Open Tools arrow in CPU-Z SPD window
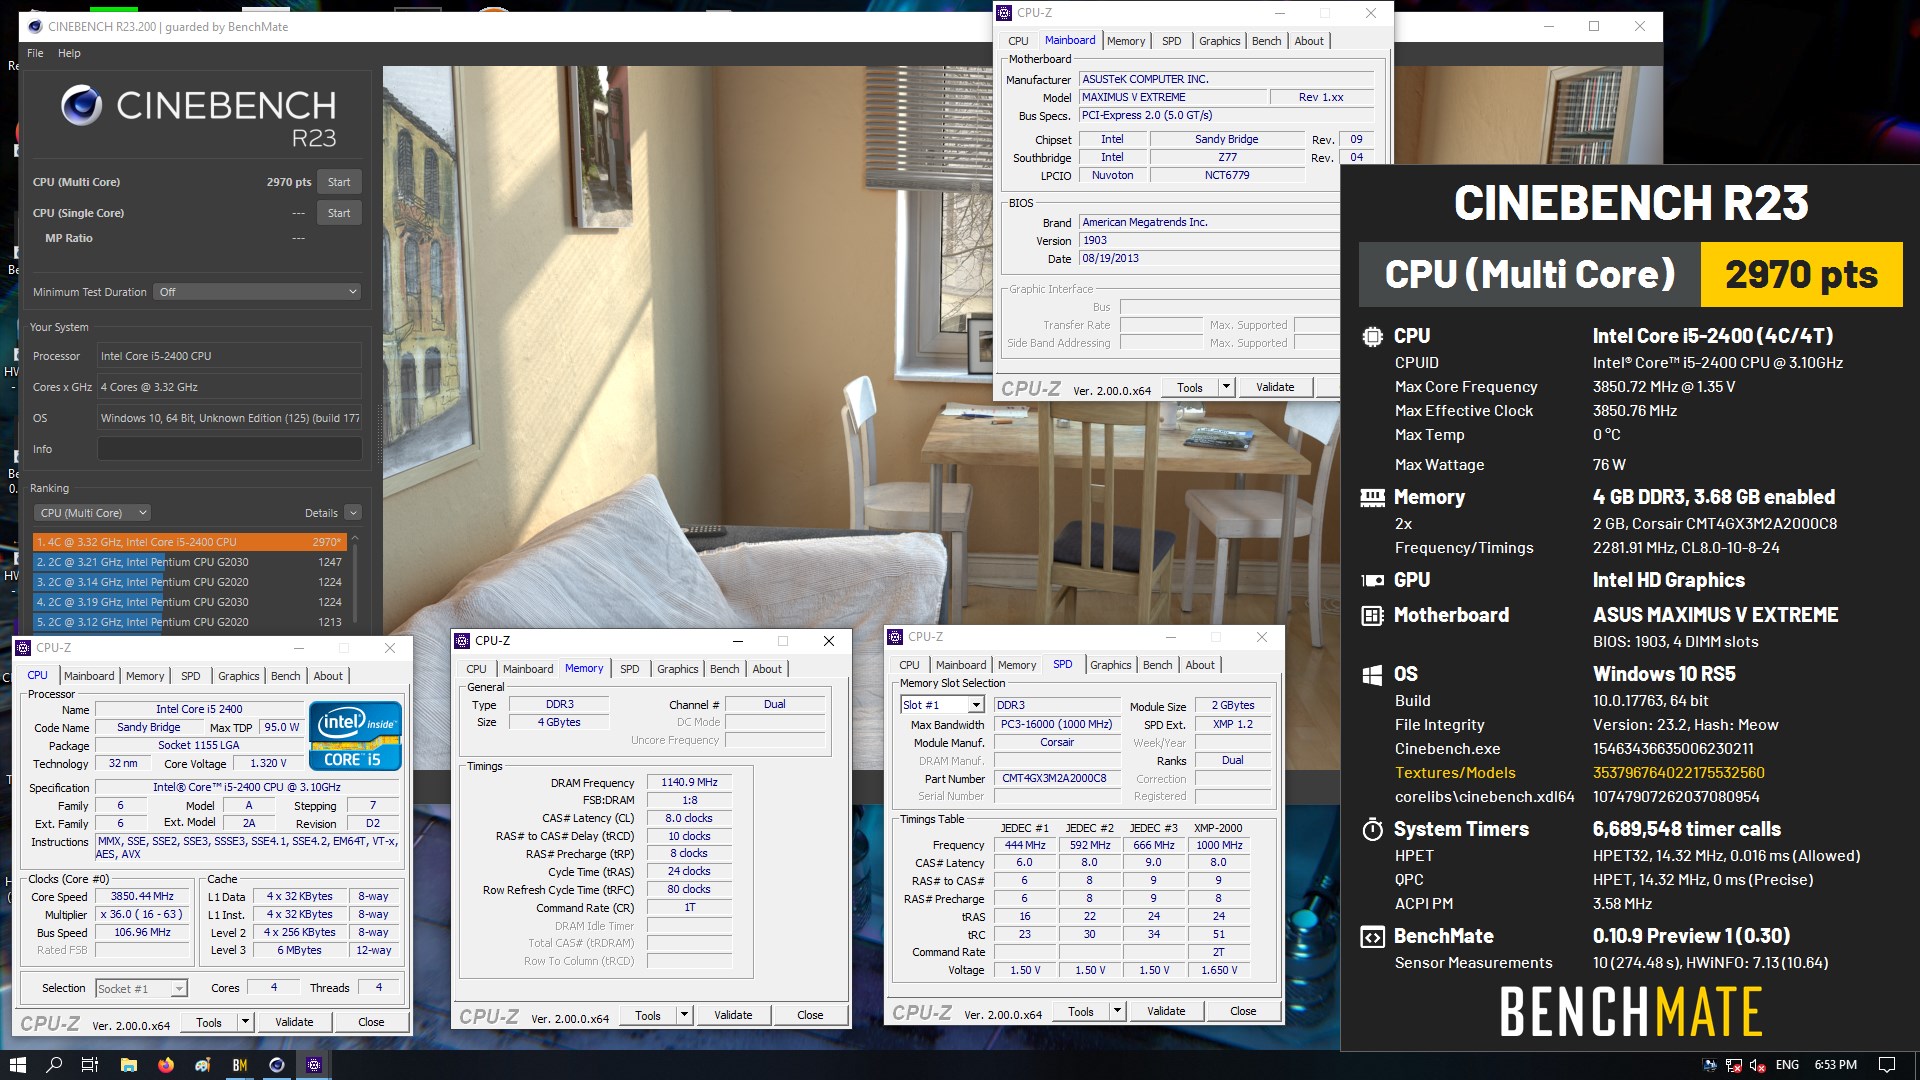 (x=1117, y=1011)
